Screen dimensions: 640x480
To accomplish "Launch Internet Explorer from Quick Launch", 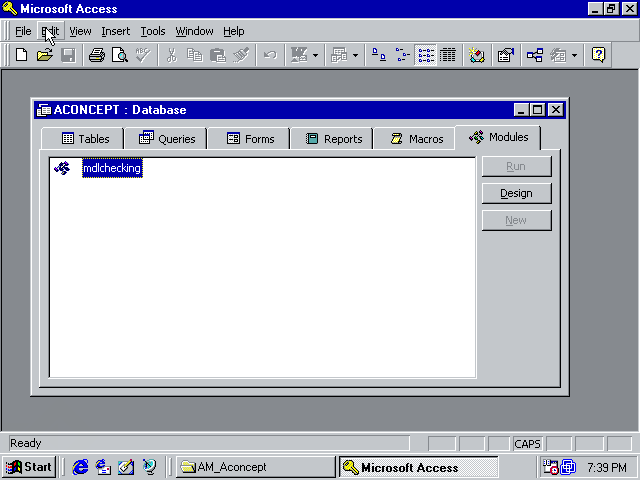I will click(80, 467).
